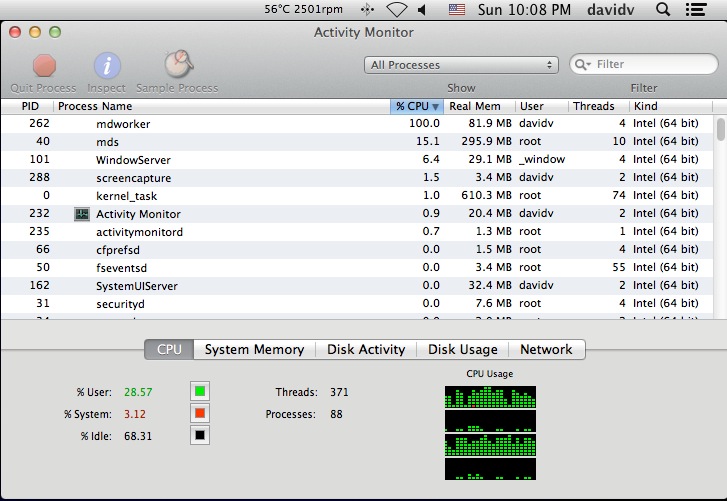Image resolution: width=727 pixels, height=501 pixels.
Task: Open Spotlight search magnifier in menu bar
Action: pyautogui.click(x=663, y=9)
